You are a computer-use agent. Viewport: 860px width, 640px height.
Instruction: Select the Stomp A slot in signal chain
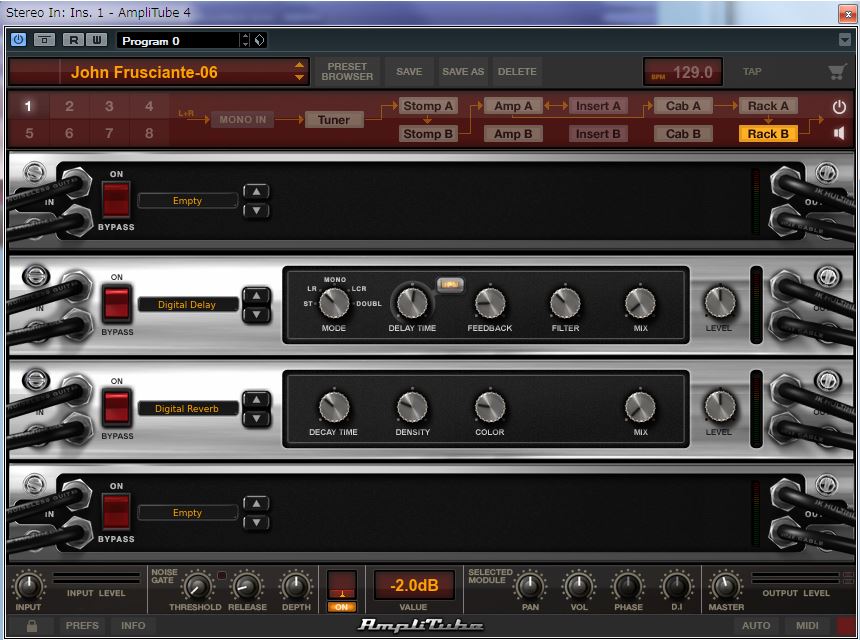click(x=428, y=105)
